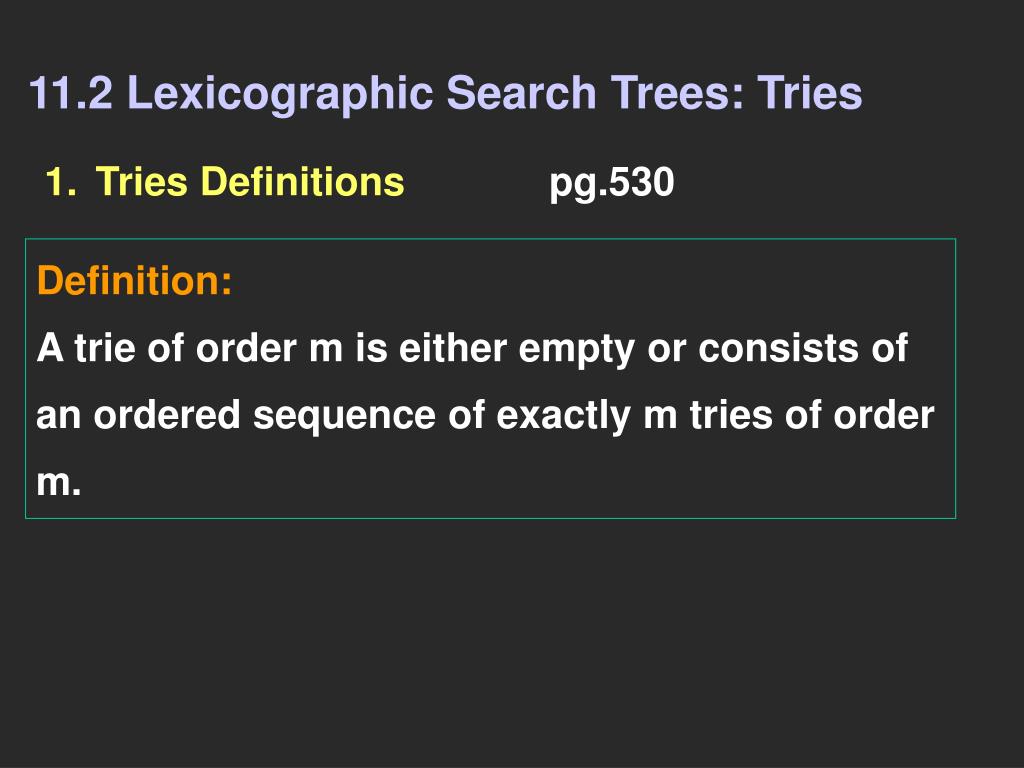
Task: Select the word "sequence" in the definition
Action: [x=344, y=417]
